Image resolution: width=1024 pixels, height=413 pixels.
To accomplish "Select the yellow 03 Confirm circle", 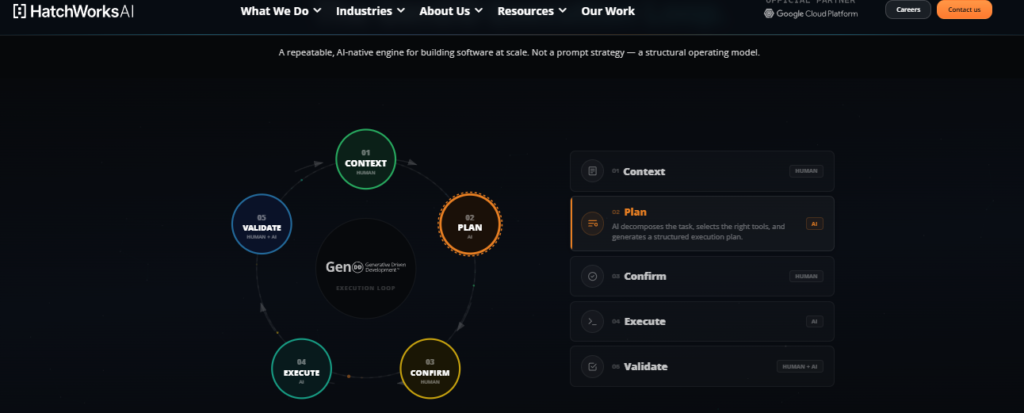I will (430, 369).
